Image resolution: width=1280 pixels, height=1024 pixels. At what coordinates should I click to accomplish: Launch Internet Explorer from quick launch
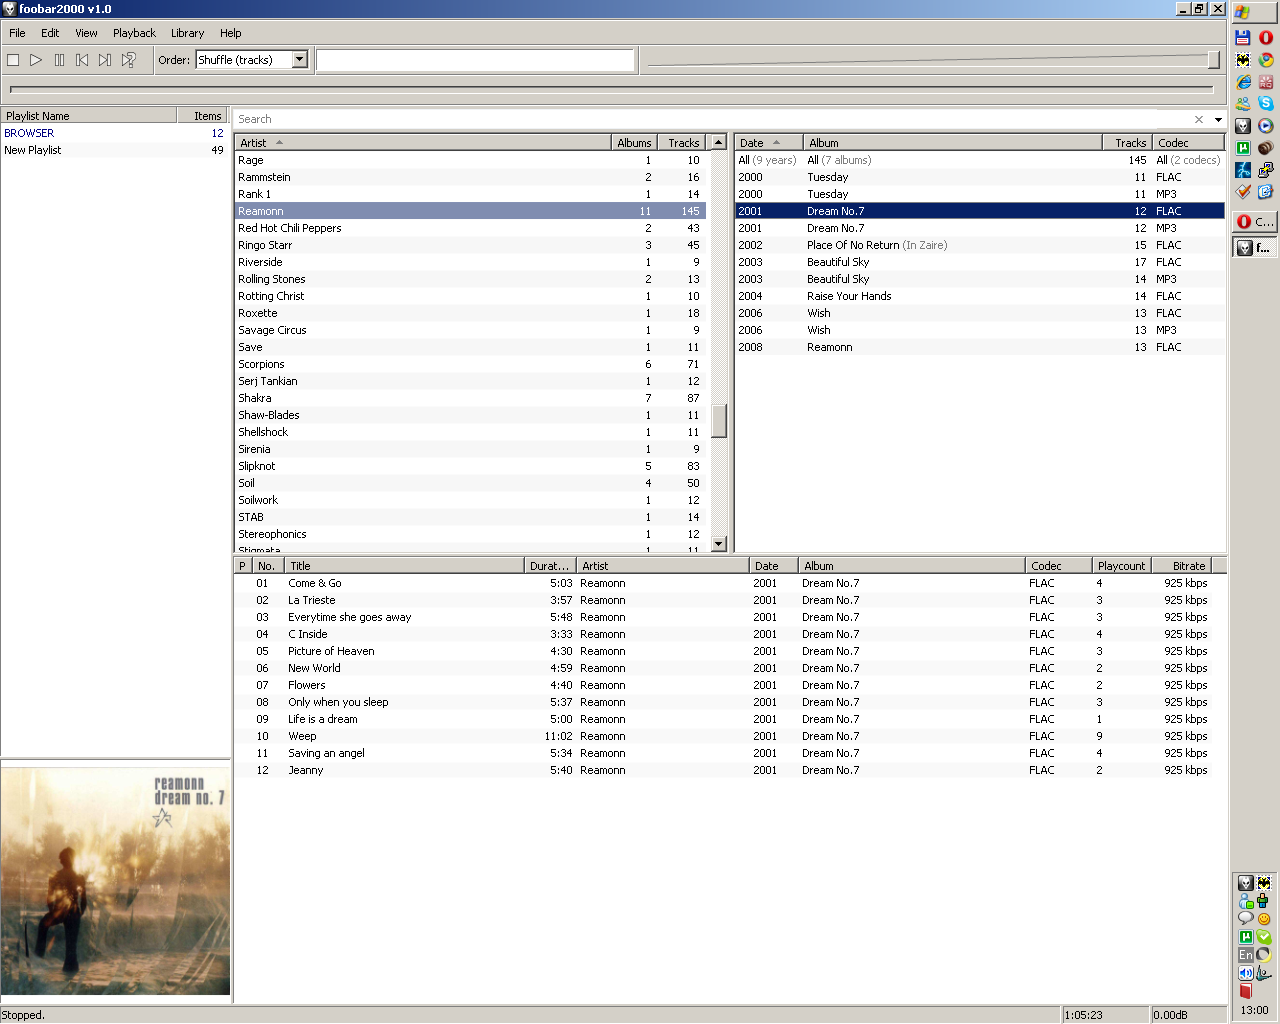(1243, 81)
